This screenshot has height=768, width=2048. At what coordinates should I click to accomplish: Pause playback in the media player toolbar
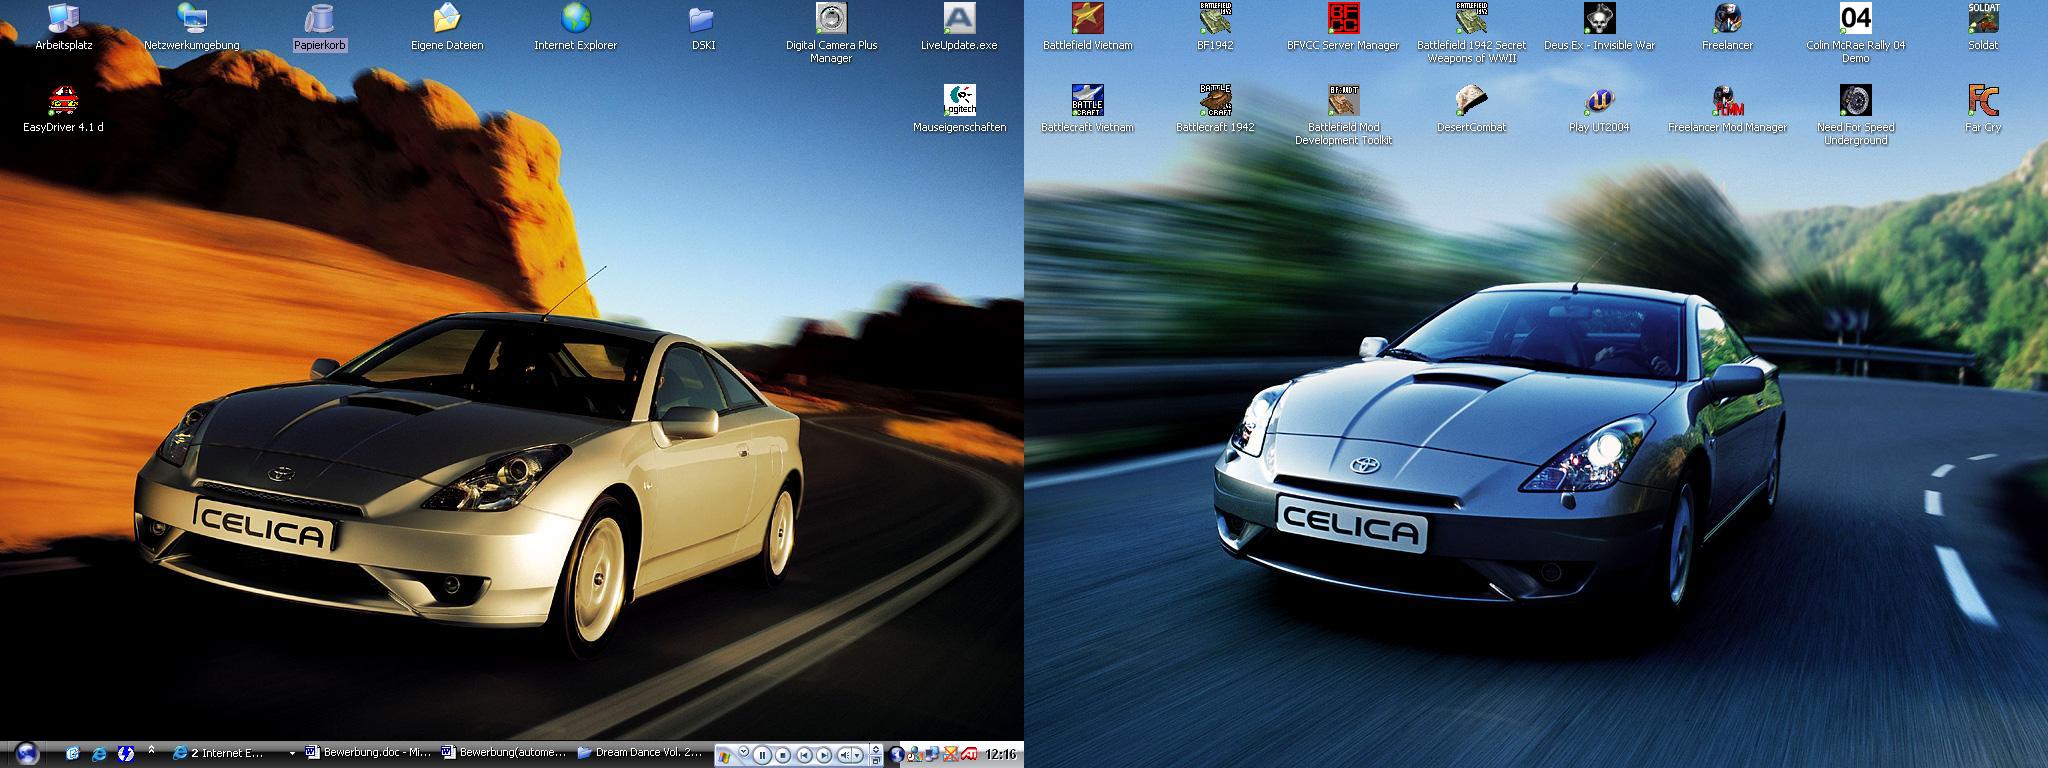762,755
